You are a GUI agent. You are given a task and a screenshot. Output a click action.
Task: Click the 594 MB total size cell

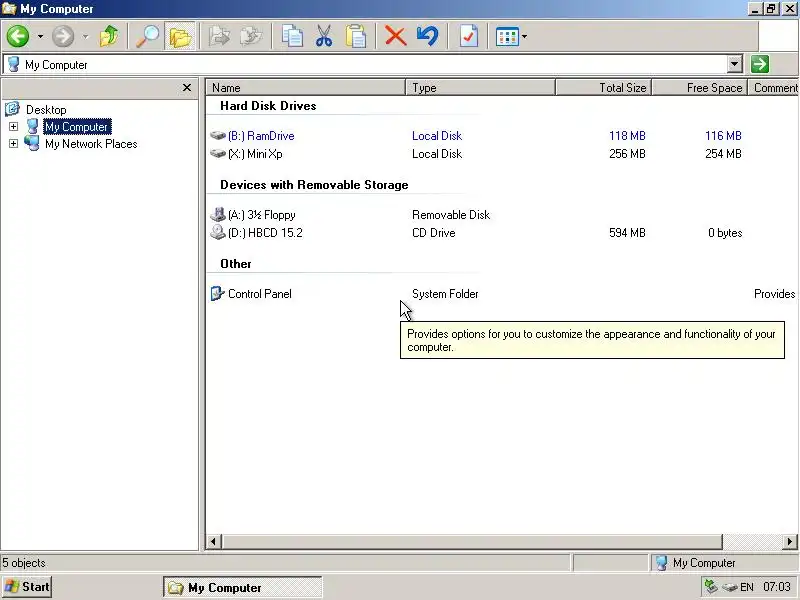coord(627,233)
